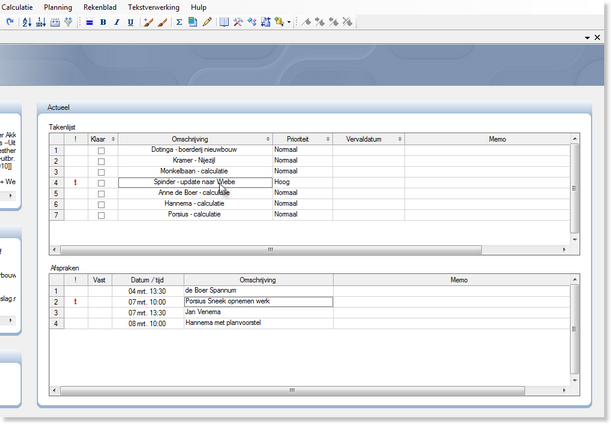Toggle italic formatting
611x424 pixels.
[x=117, y=23]
